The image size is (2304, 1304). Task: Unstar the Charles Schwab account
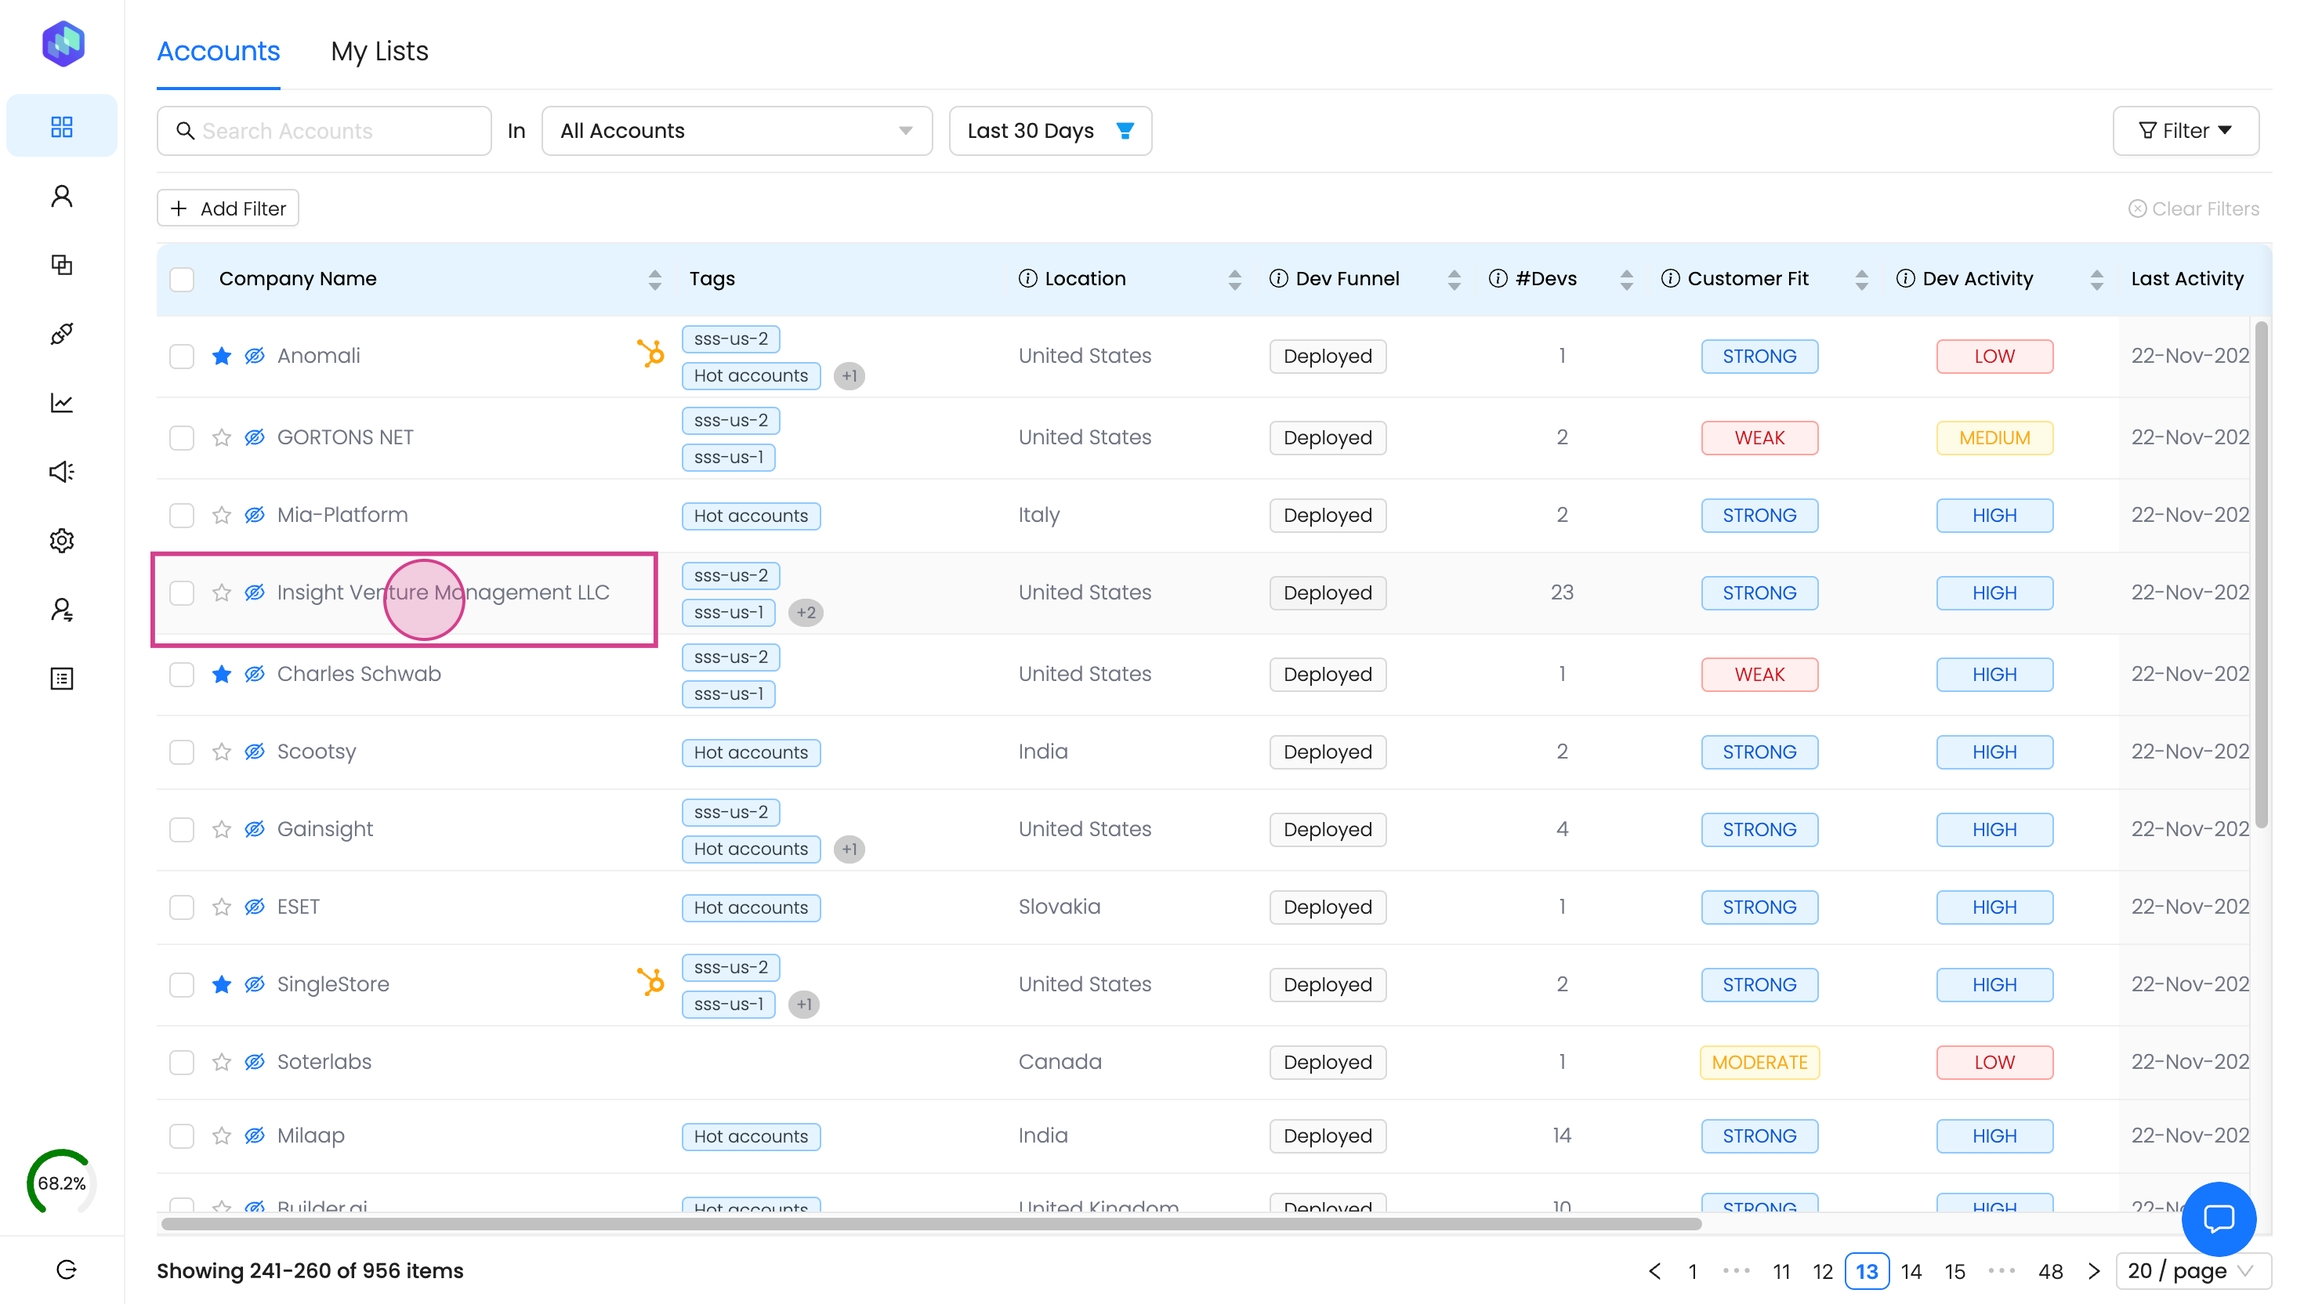click(x=222, y=674)
